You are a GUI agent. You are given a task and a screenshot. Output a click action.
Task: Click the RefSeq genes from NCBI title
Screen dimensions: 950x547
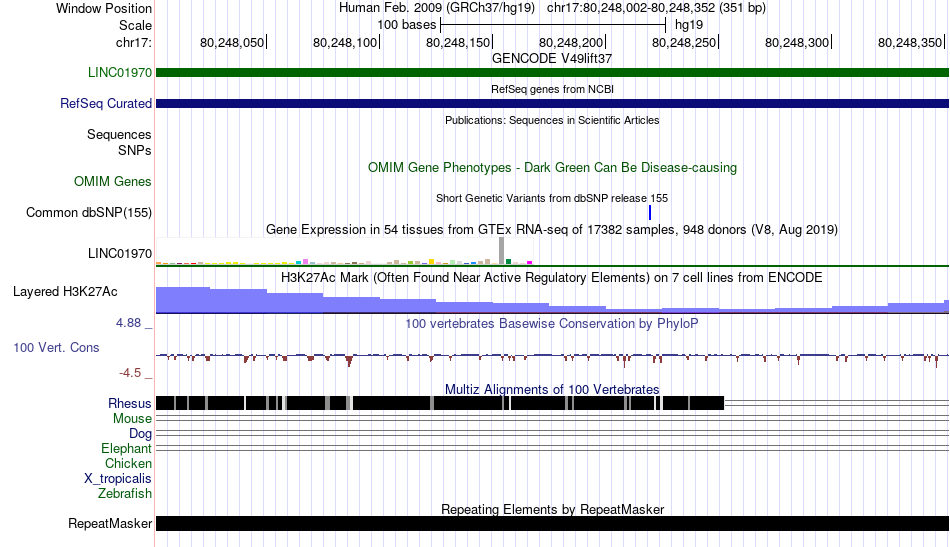(x=552, y=90)
